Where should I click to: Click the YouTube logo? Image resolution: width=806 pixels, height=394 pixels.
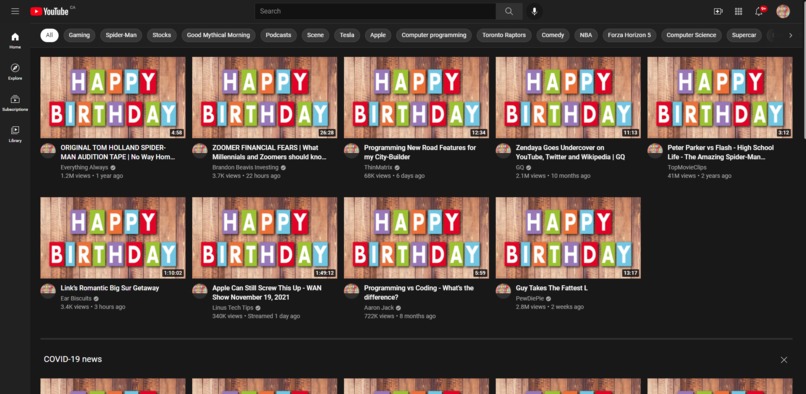click(49, 11)
